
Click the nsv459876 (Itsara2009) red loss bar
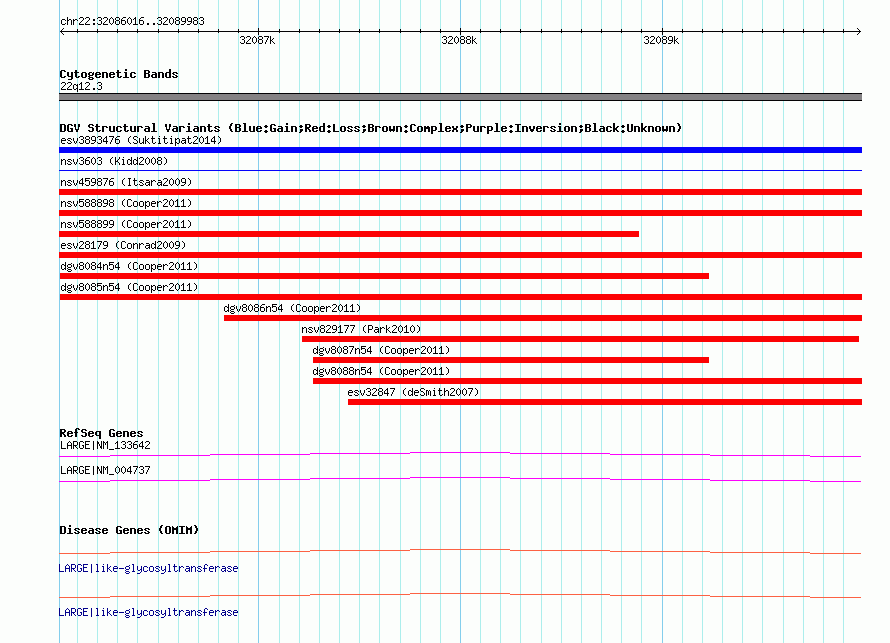460,192
